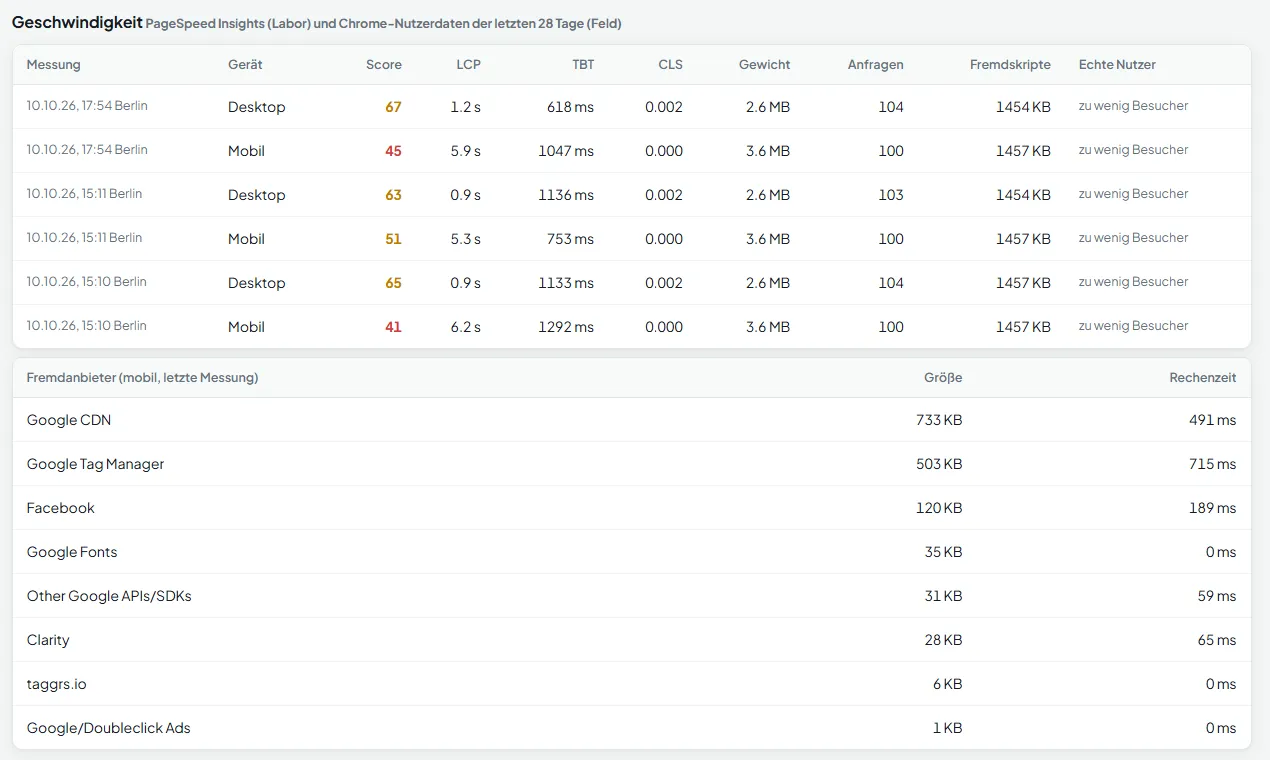Viewport: 1270px width, 760px height.
Task: Click TBT value '1292 ms'
Action: (x=566, y=327)
